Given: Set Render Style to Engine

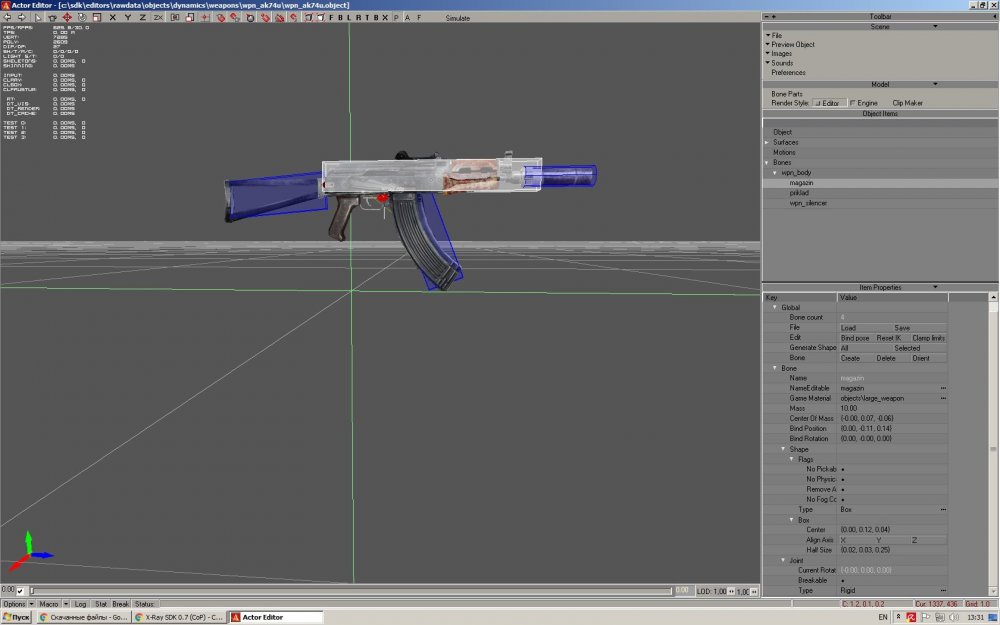Looking at the screenshot, I should pyautogui.click(x=863, y=103).
